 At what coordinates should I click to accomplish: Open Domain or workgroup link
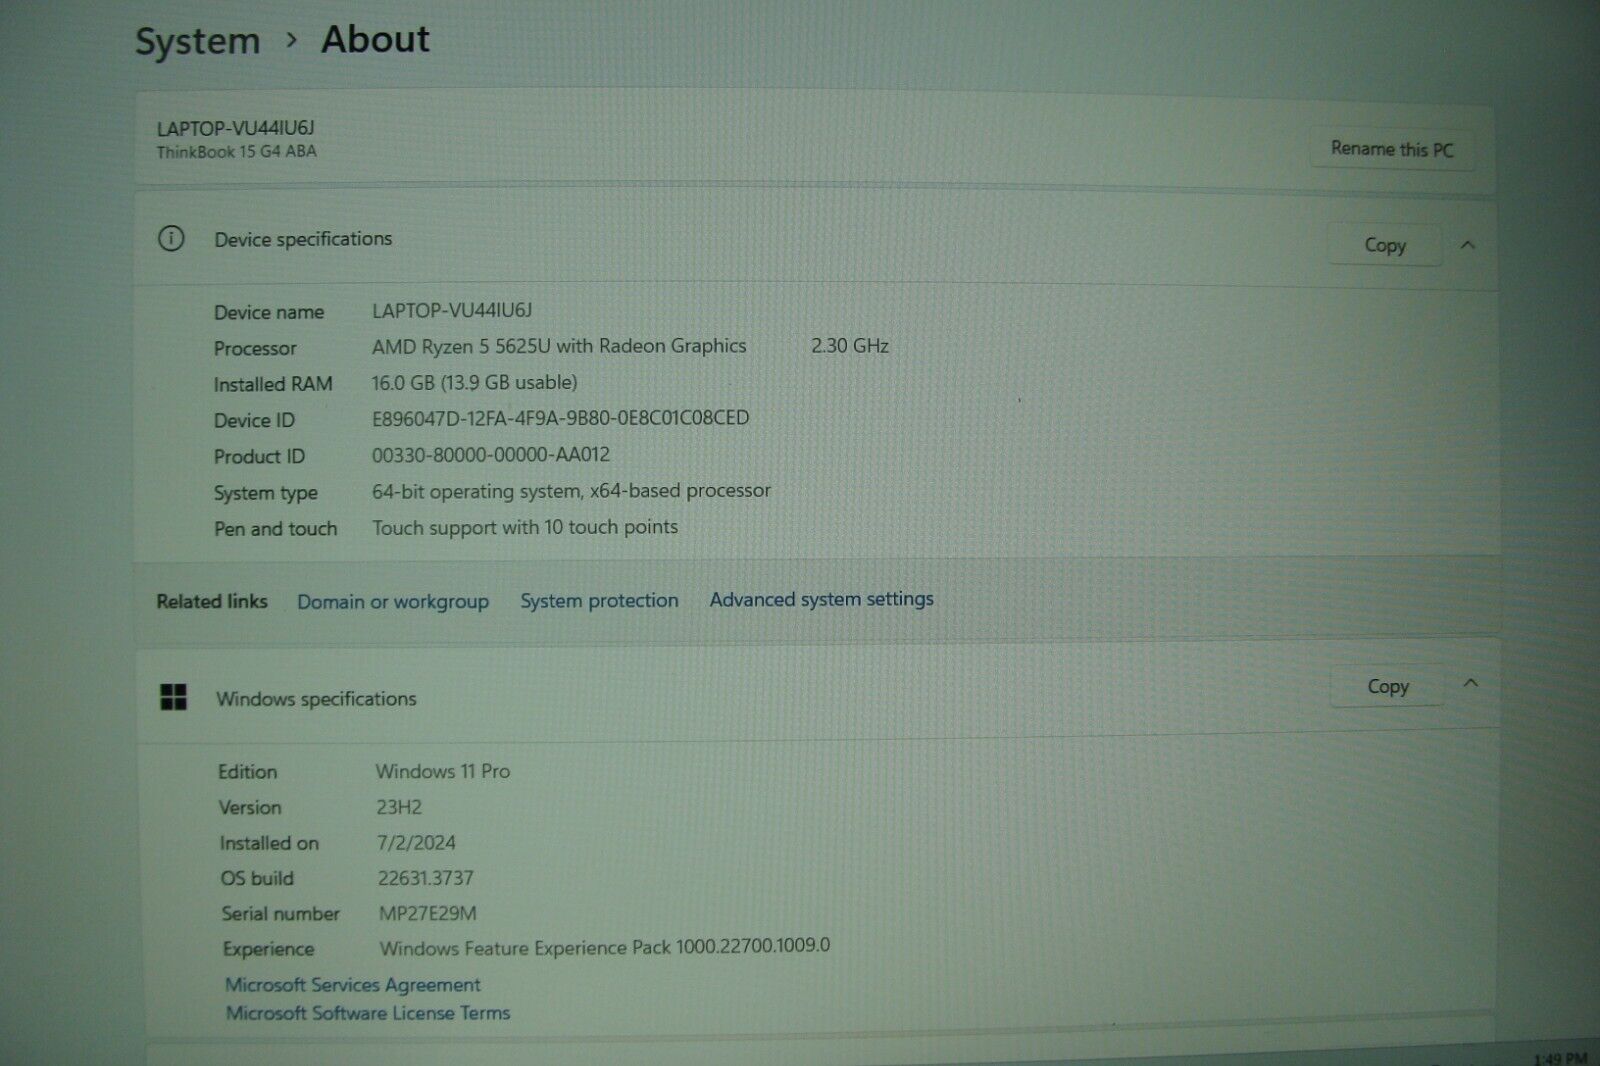point(393,602)
